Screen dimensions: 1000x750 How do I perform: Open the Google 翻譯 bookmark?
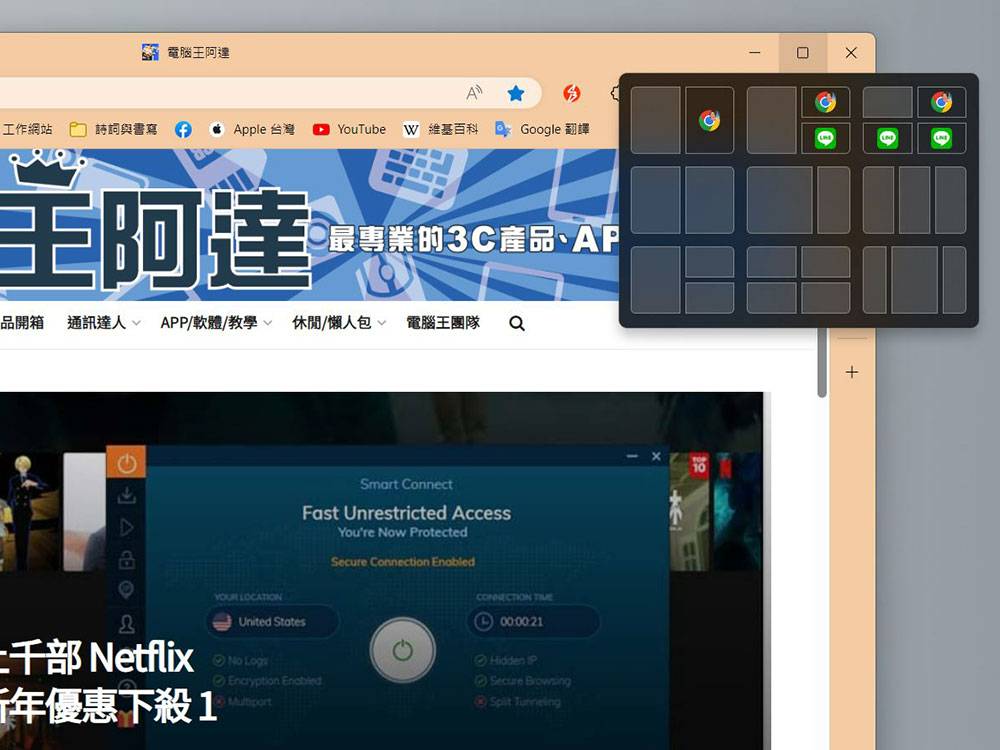[x=542, y=129]
